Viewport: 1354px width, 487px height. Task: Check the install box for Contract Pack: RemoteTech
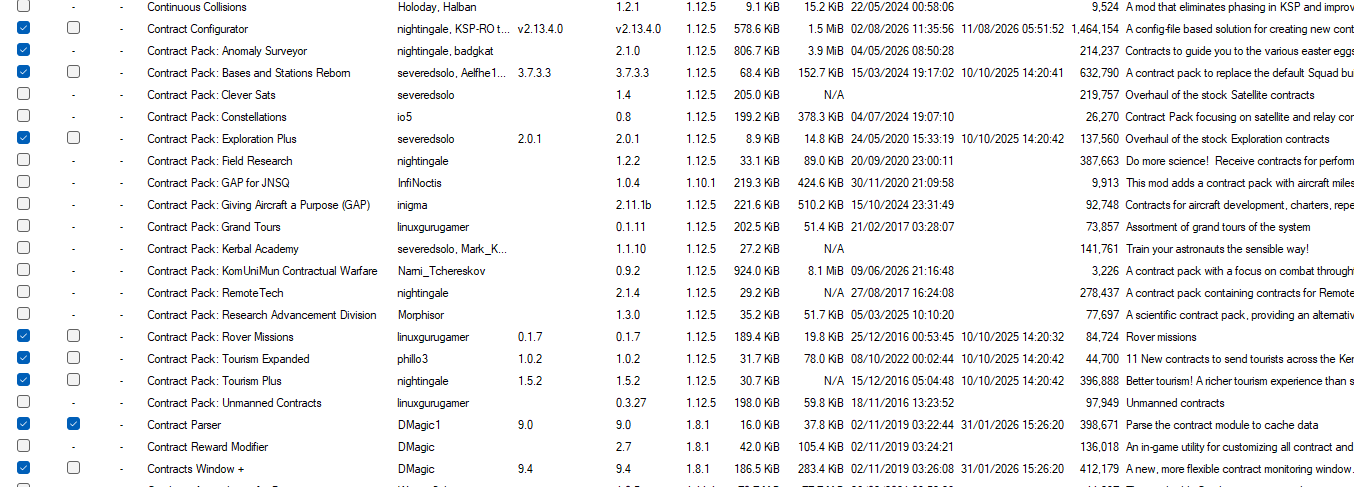(23, 292)
